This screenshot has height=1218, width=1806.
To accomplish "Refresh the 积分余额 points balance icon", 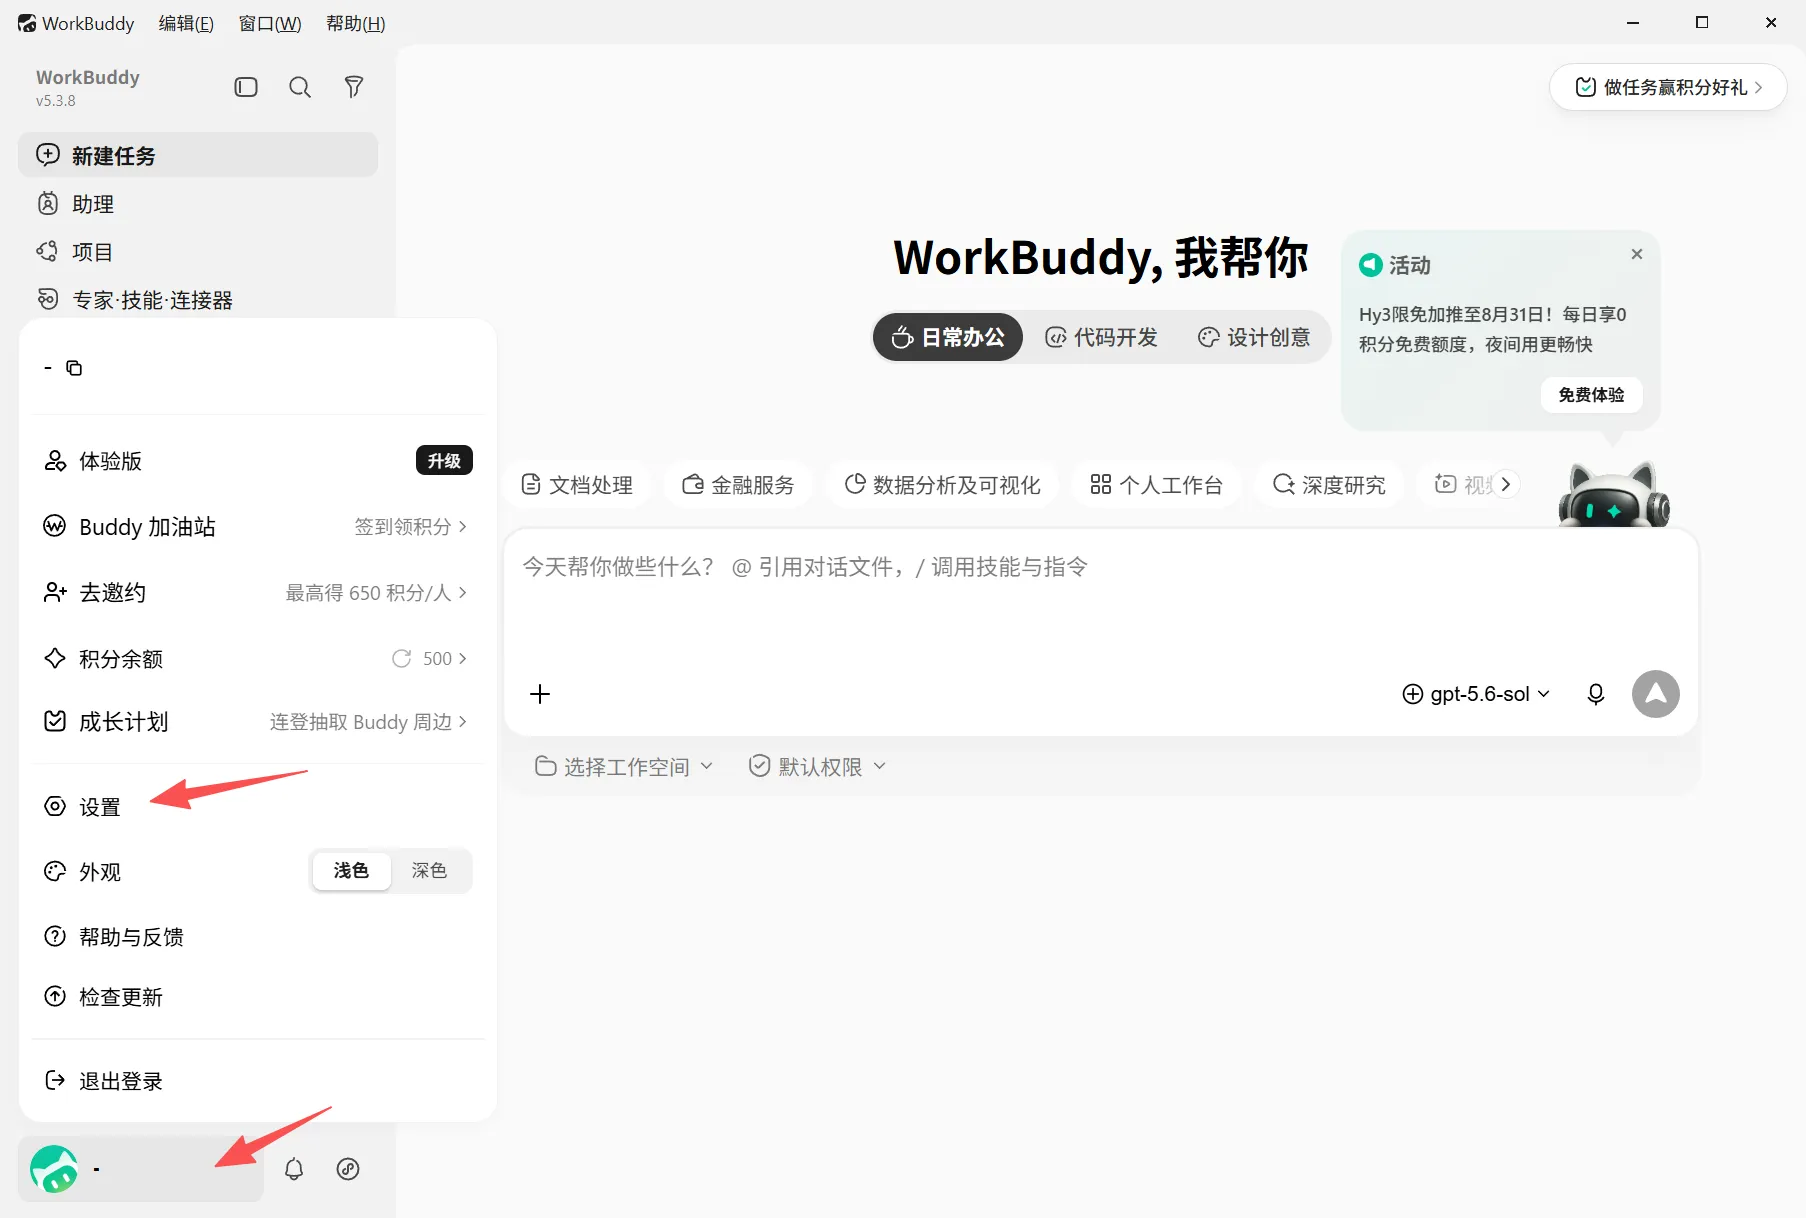I will [402, 658].
